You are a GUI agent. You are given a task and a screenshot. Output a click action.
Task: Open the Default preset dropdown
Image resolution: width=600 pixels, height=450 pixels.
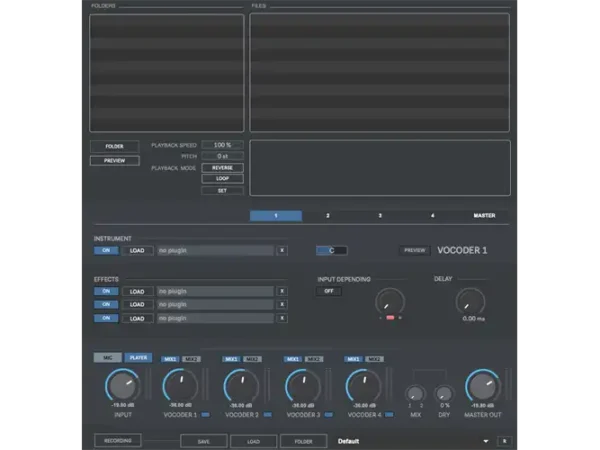tap(414, 441)
